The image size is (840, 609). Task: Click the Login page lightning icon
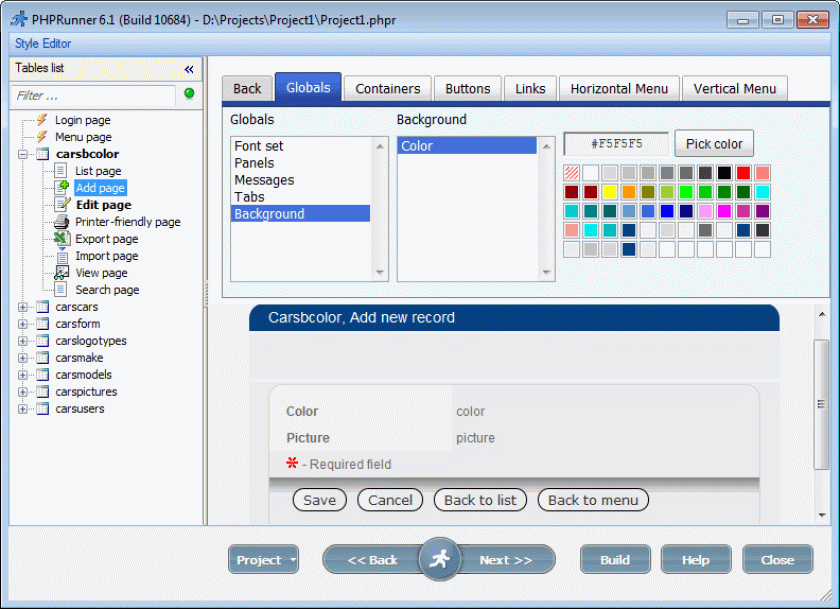[42, 120]
